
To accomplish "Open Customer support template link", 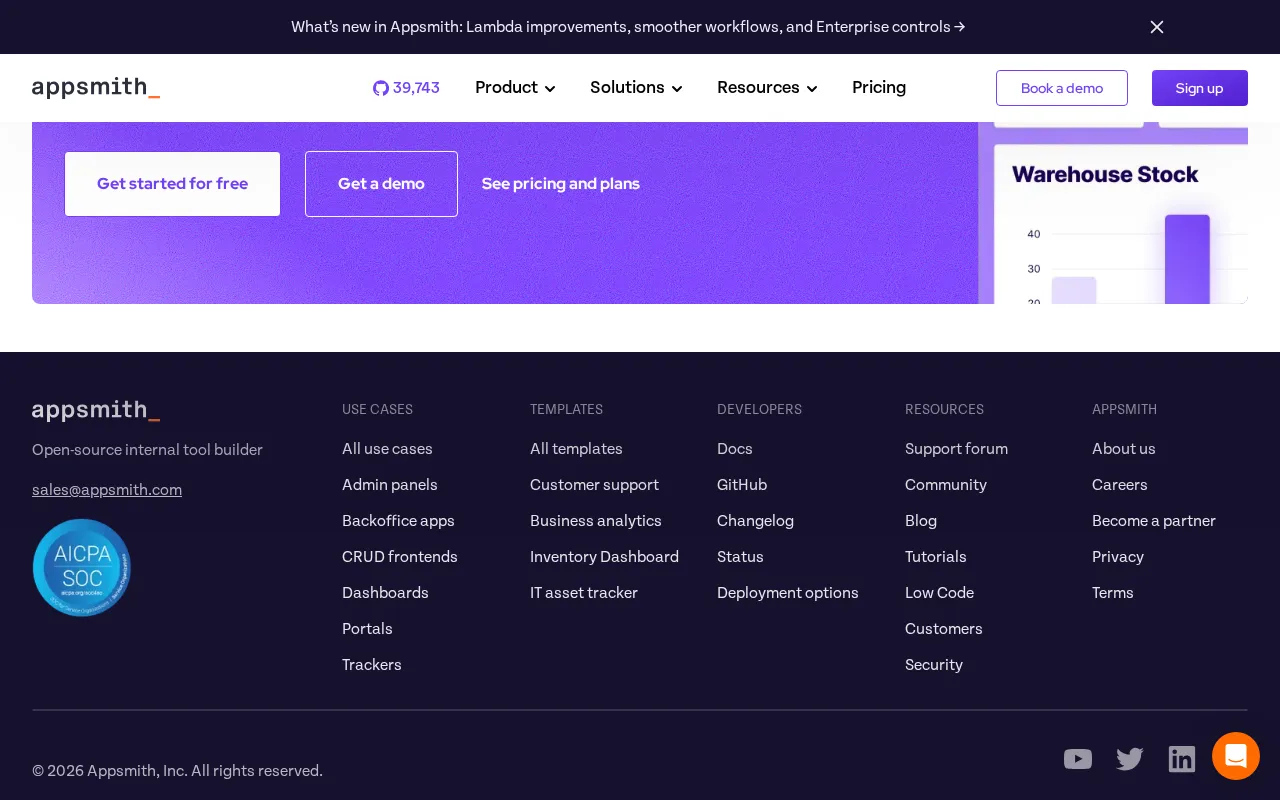I will 594,485.
